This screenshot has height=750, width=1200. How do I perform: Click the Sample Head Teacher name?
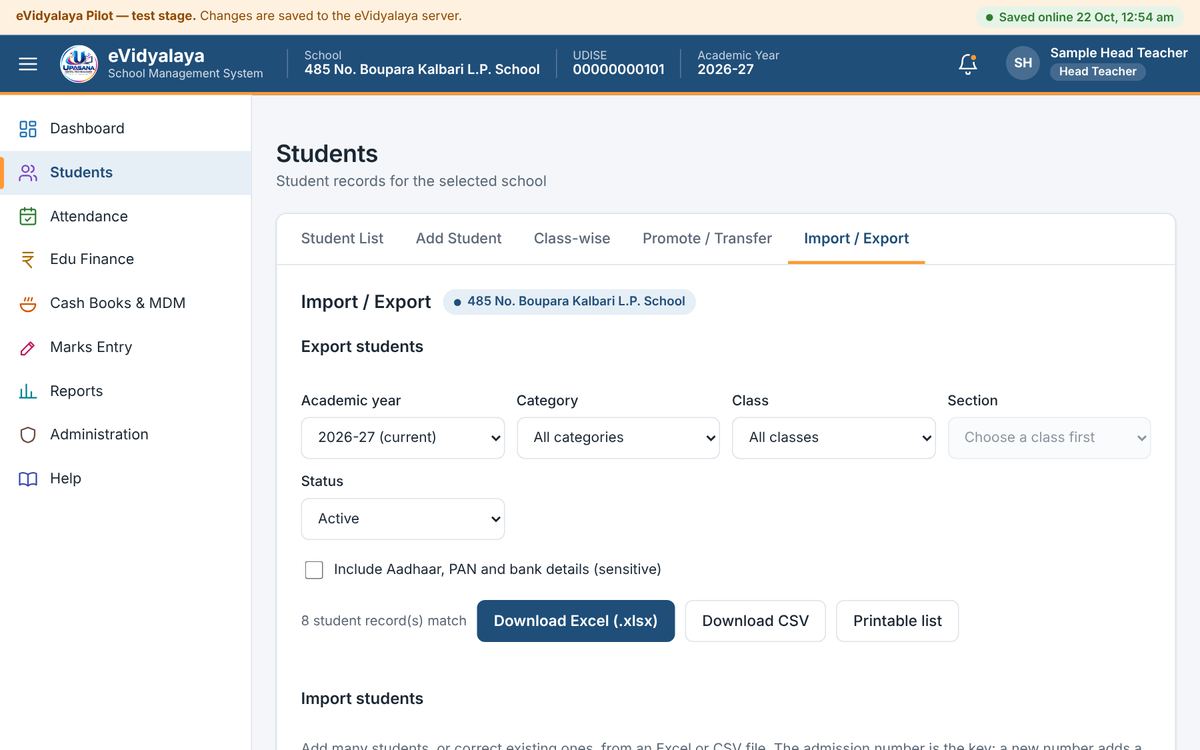tap(1119, 52)
